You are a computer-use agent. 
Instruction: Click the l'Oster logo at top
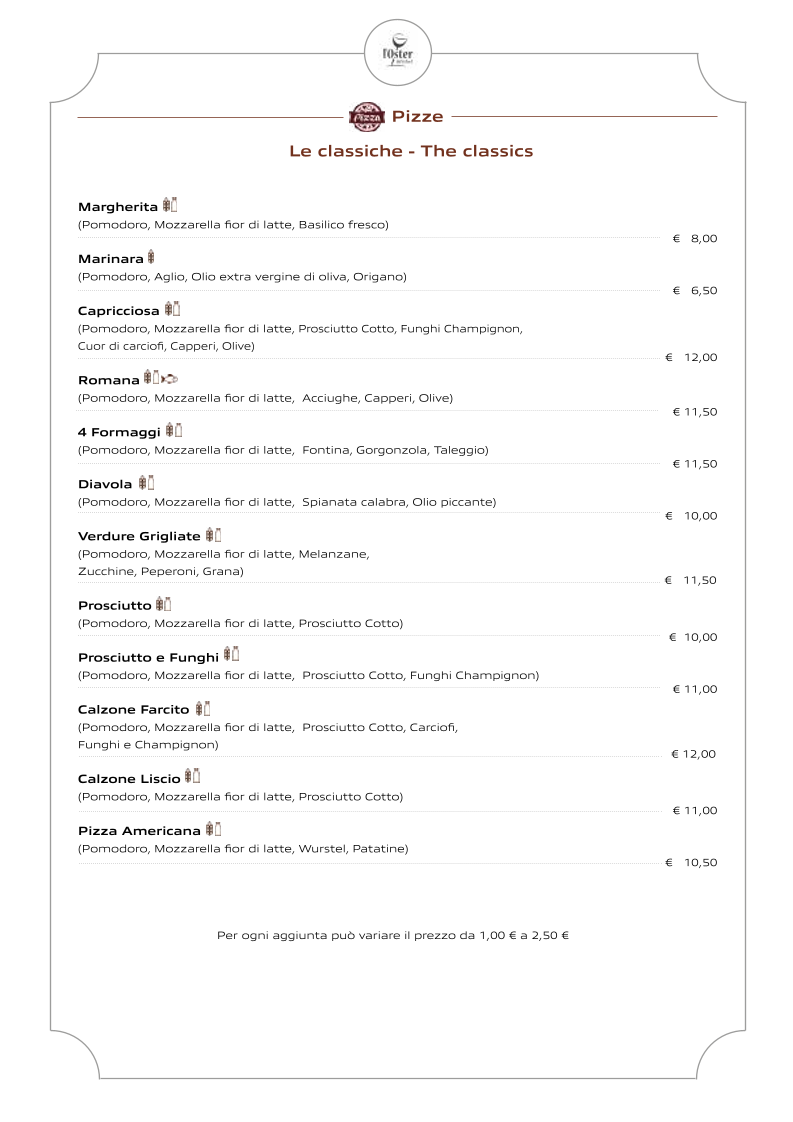point(397,53)
